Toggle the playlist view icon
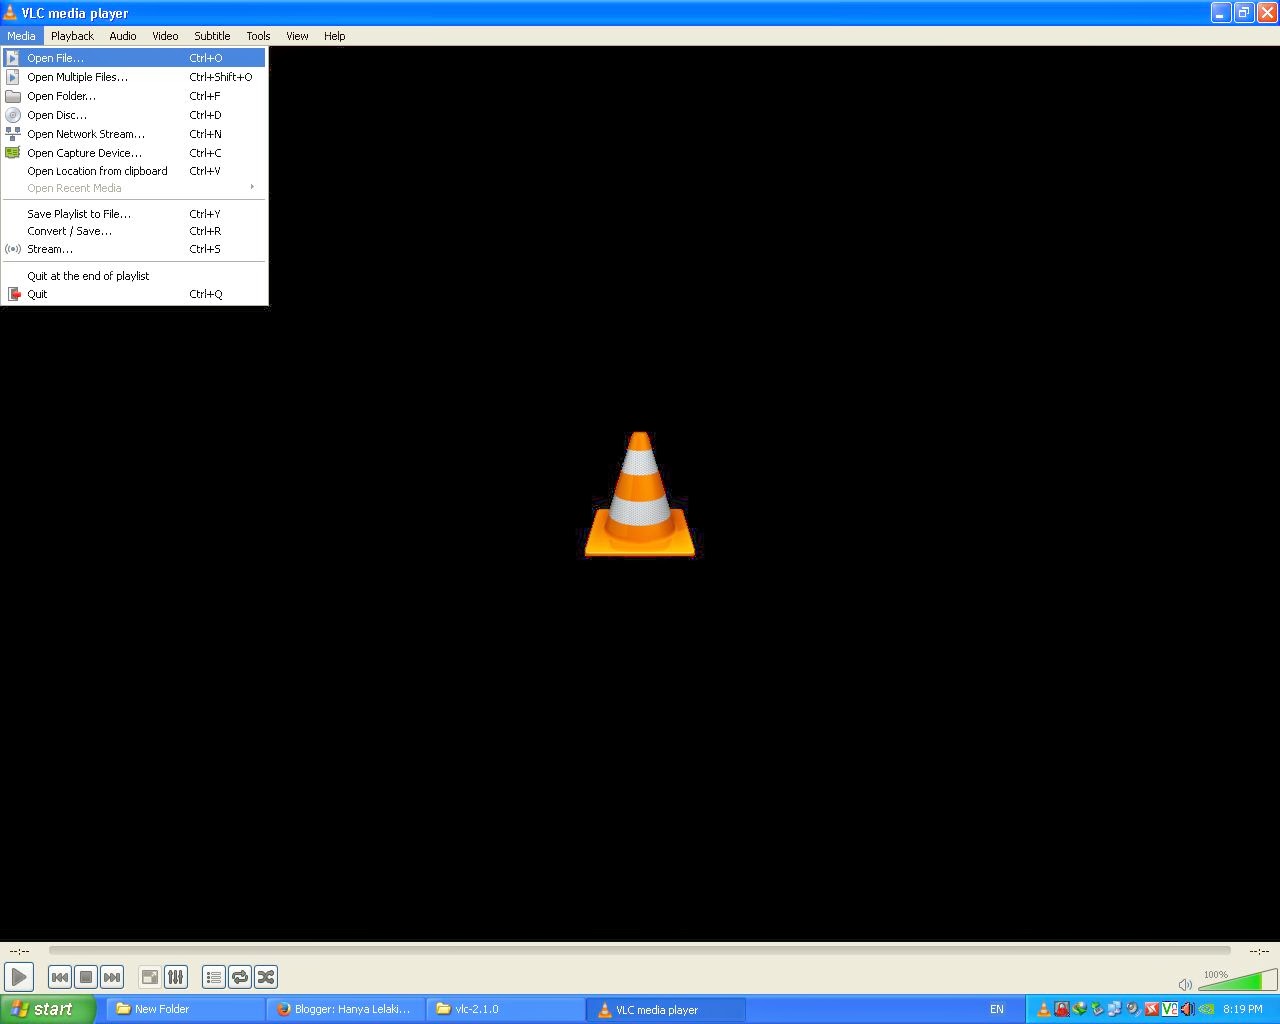Image resolution: width=1280 pixels, height=1024 pixels. tap(213, 977)
